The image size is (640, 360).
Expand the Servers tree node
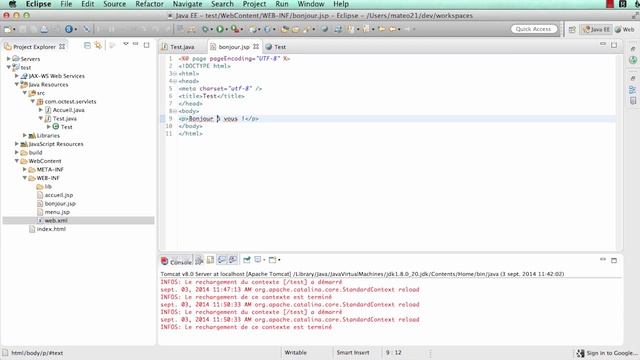pos(9,59)
